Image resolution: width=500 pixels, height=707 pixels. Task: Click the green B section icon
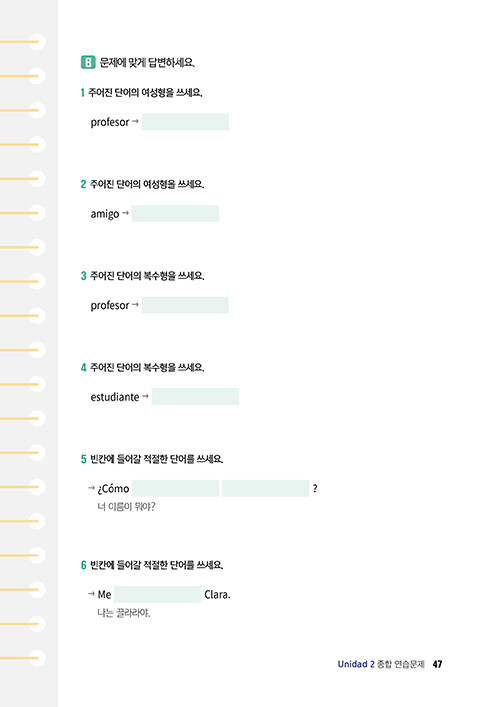[x=88, y=62]
